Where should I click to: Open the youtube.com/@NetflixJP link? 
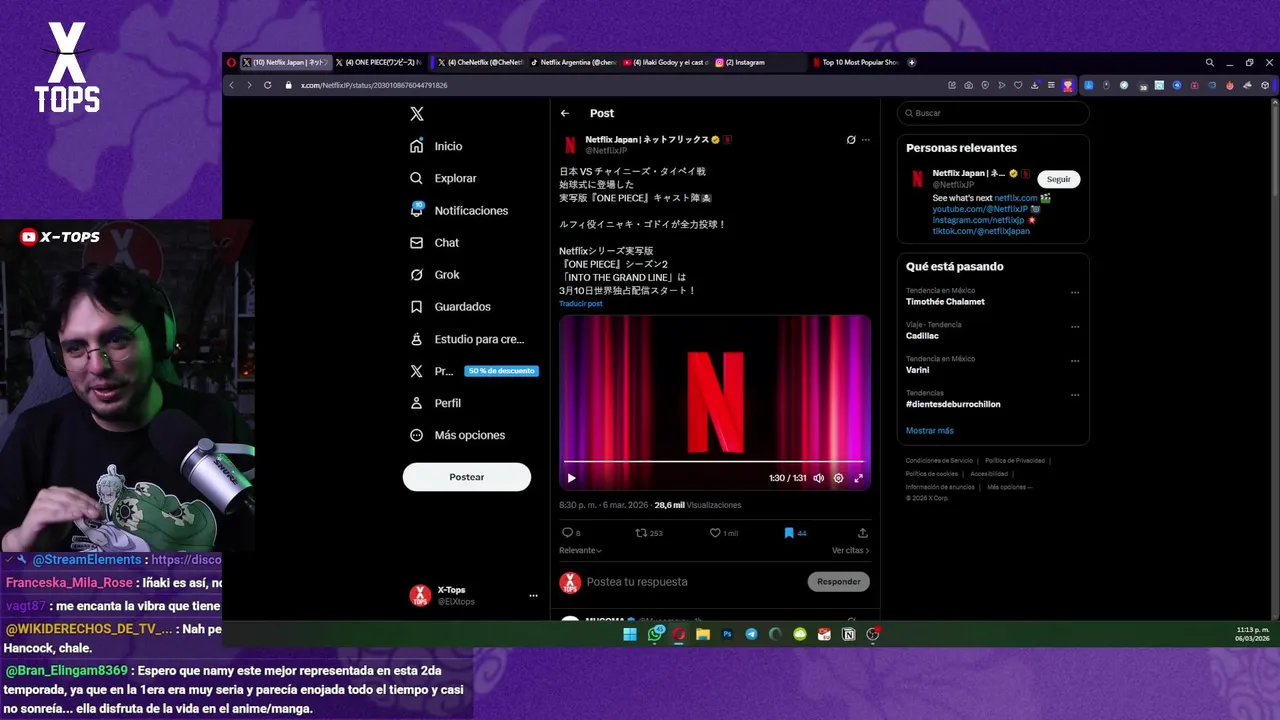coord(980,209)
